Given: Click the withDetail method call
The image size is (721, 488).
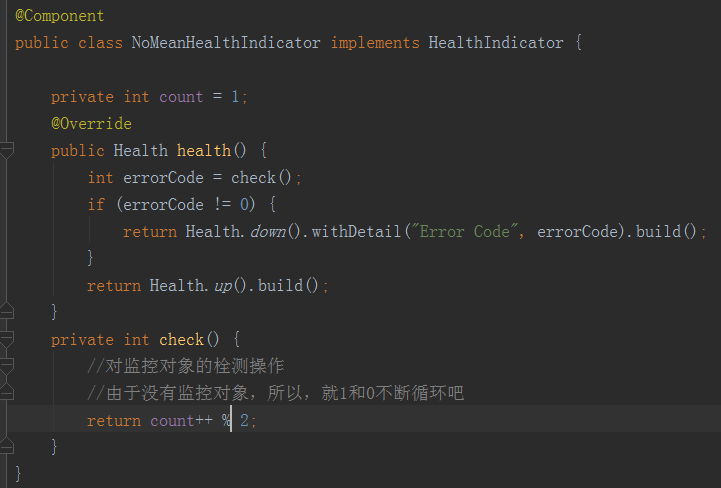Looking at the screenshot, I should (356, 231).
